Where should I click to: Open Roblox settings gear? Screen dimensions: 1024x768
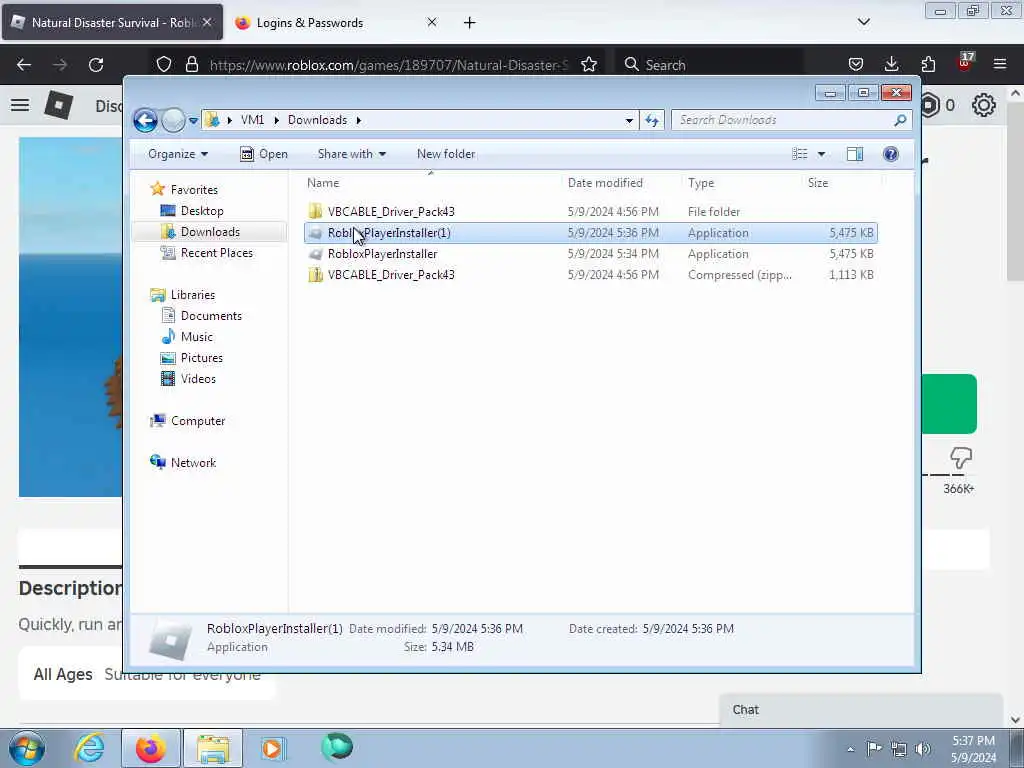[x=984, y=105]
